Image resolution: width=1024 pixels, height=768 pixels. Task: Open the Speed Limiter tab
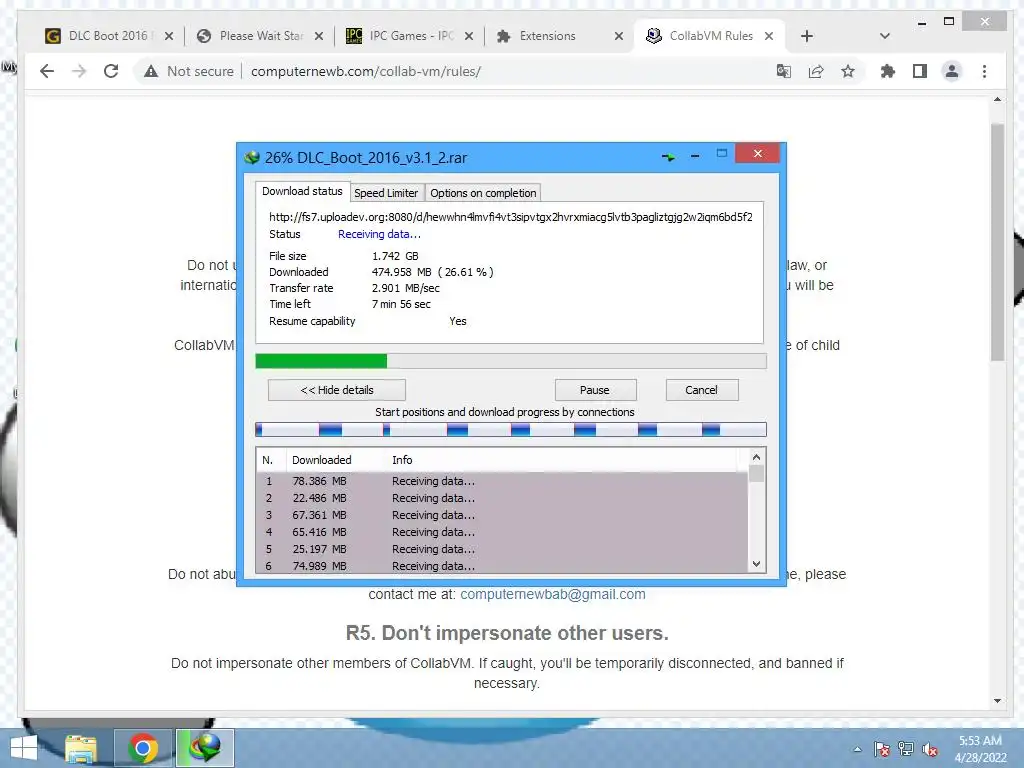(386, 193)
